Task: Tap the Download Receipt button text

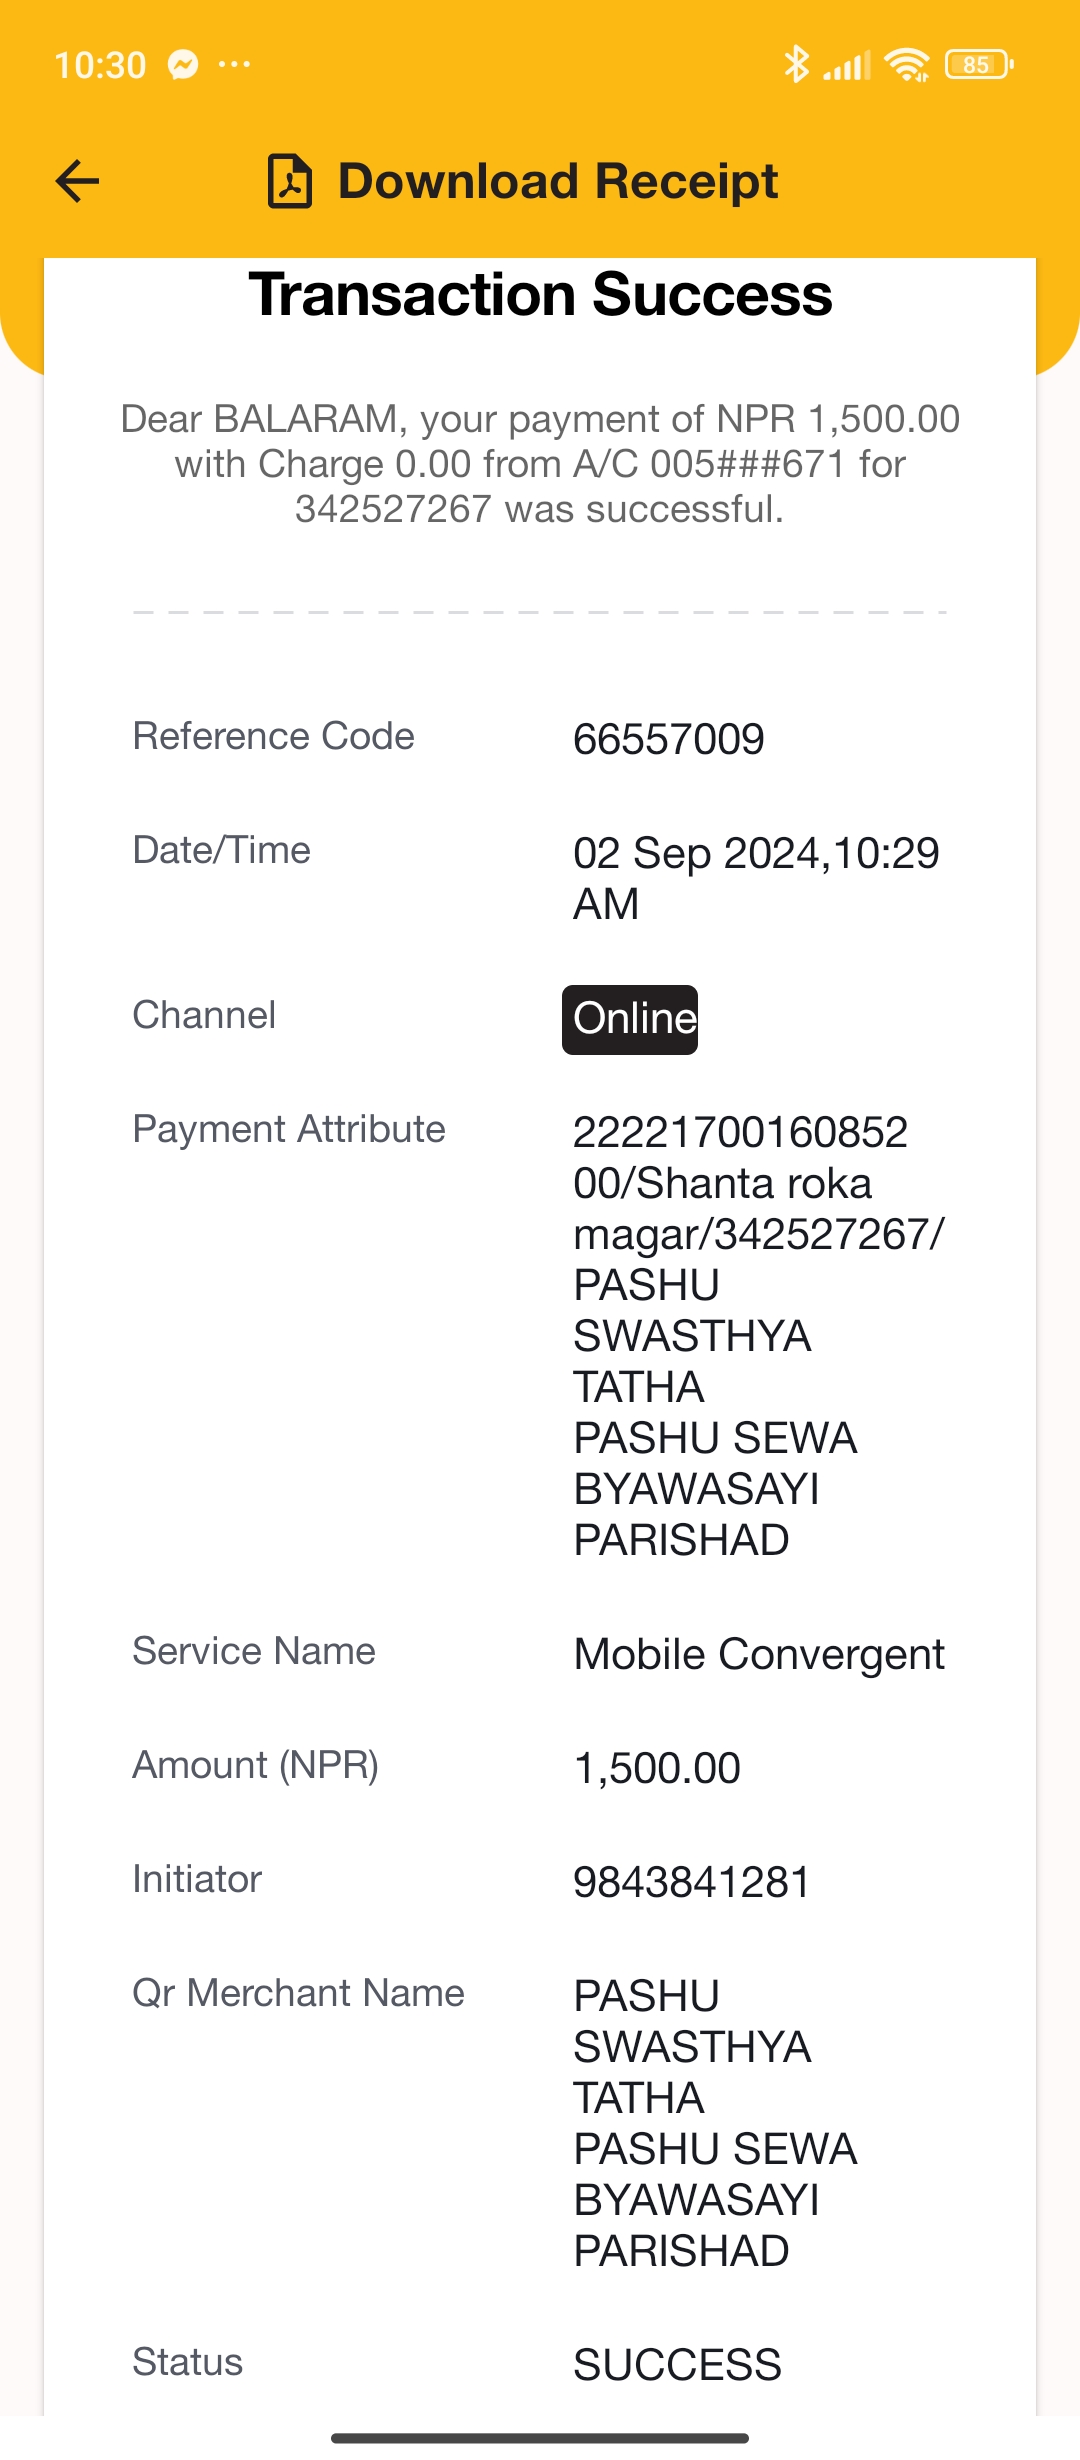Action: [x=558, y=181]
